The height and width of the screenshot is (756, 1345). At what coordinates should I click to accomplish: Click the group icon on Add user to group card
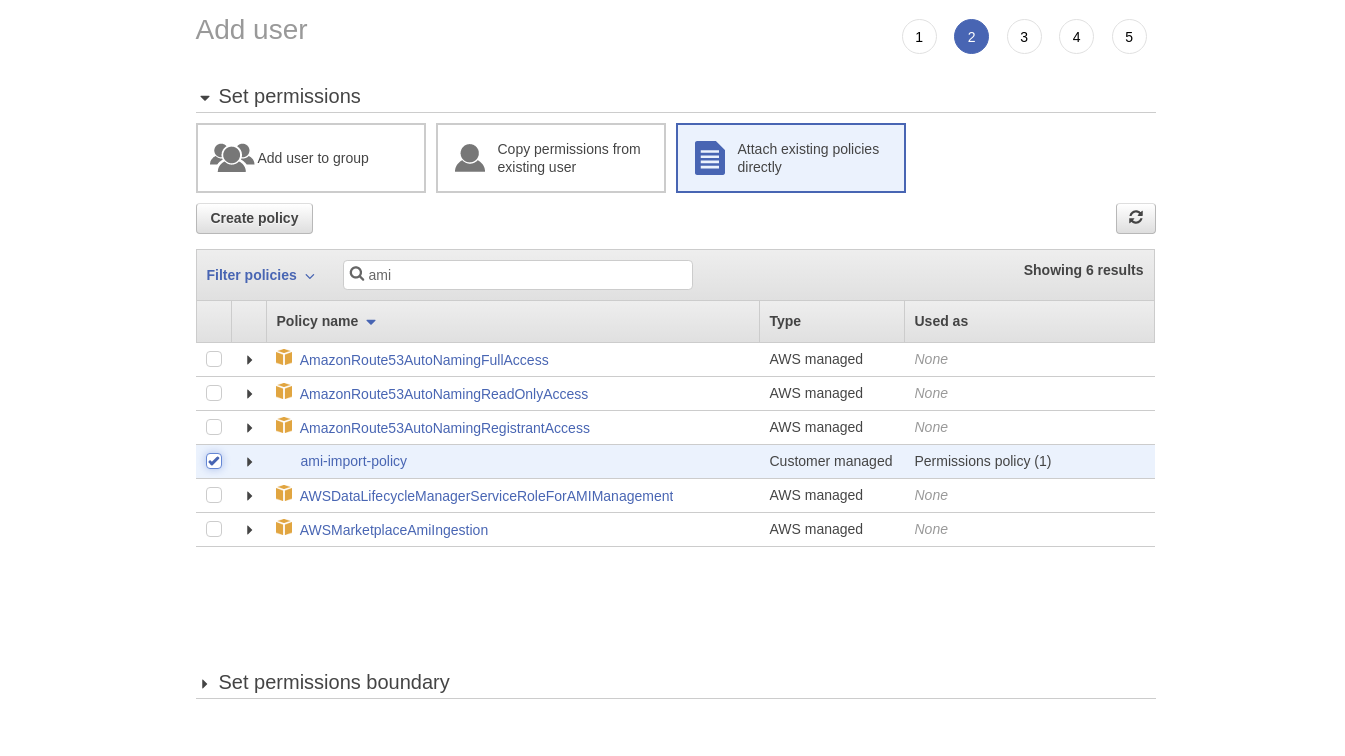(x=232, y=157)
